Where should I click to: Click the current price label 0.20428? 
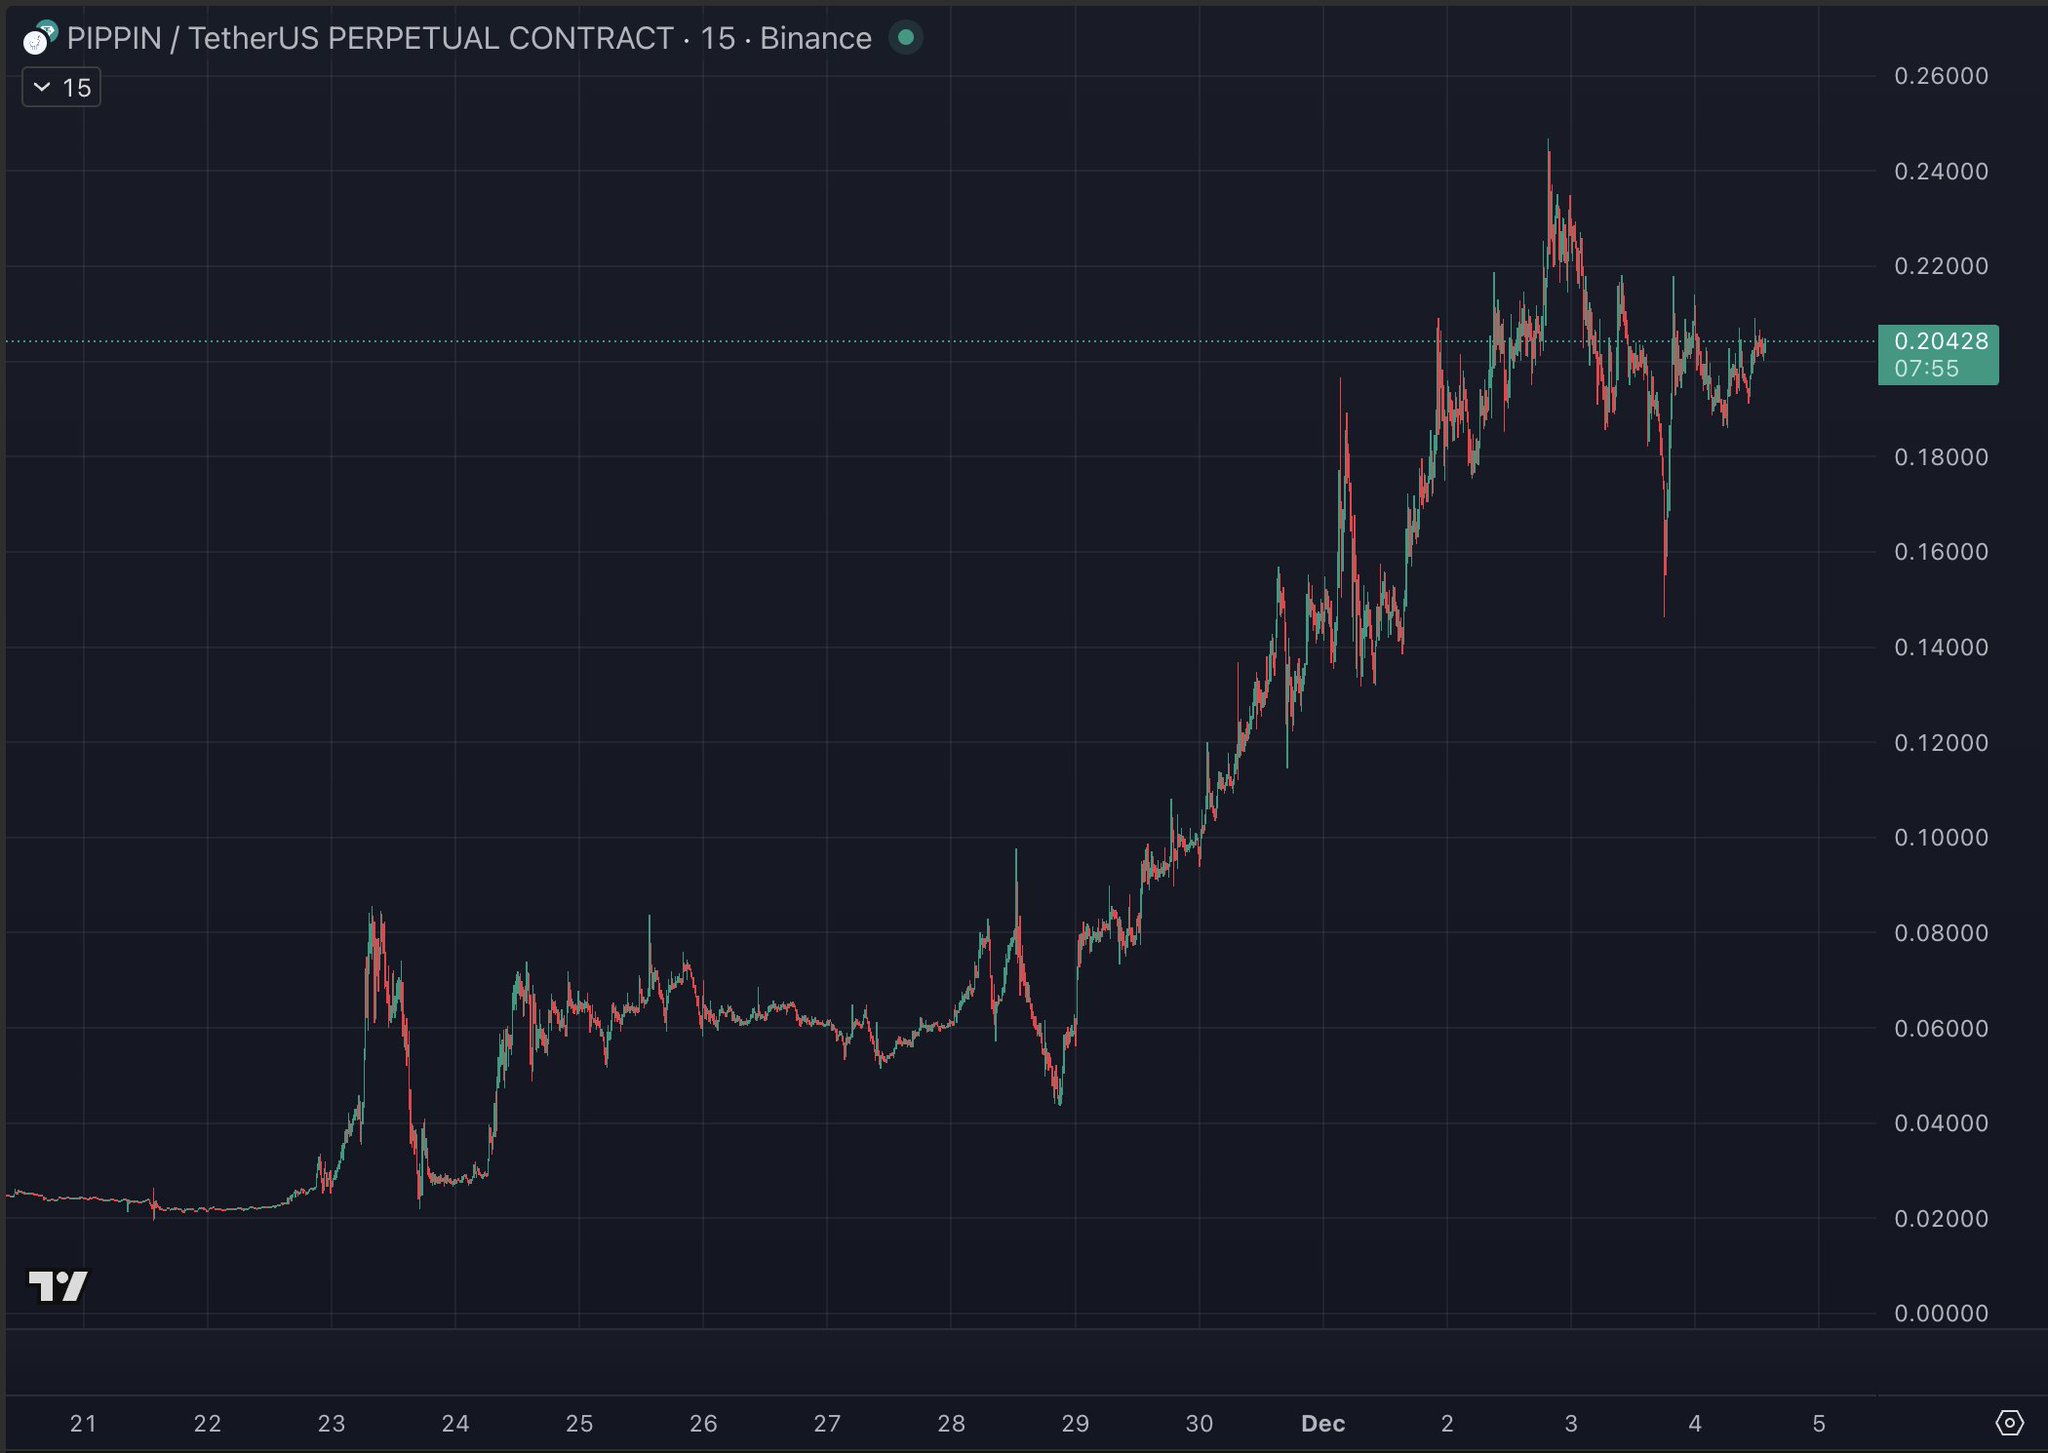[x=1940, y=341]
